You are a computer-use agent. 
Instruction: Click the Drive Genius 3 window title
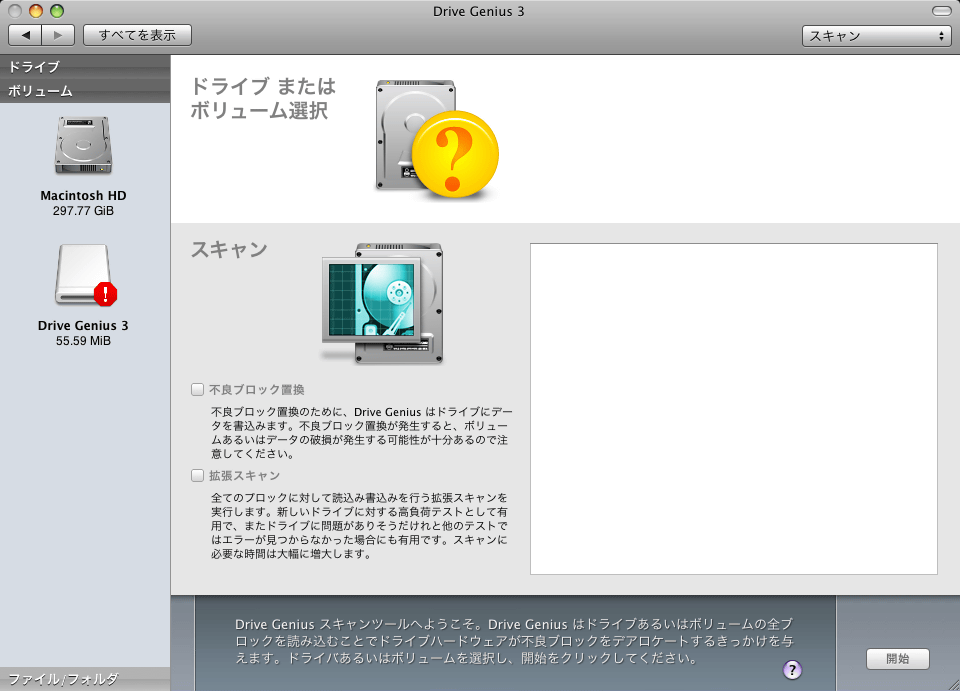(x=479, y=11)
